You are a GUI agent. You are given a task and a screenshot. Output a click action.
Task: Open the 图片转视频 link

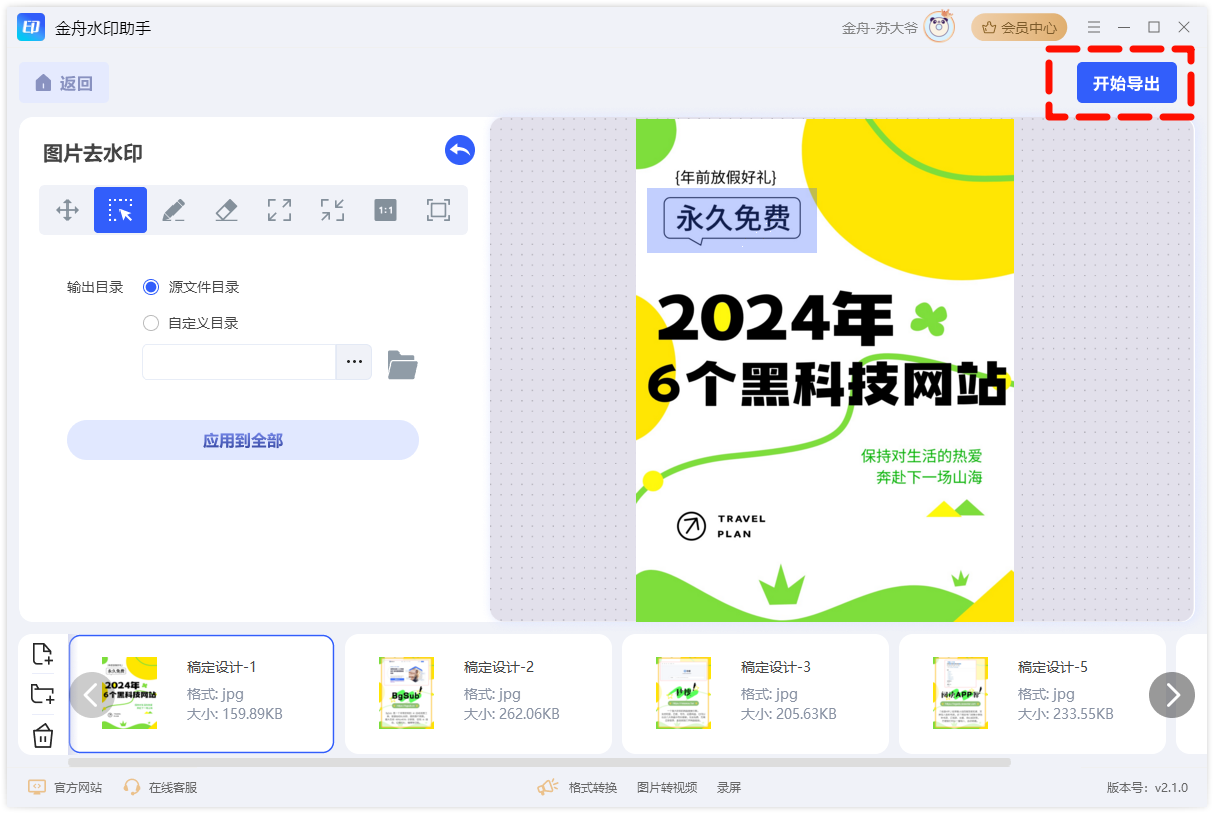coord(667,787)
